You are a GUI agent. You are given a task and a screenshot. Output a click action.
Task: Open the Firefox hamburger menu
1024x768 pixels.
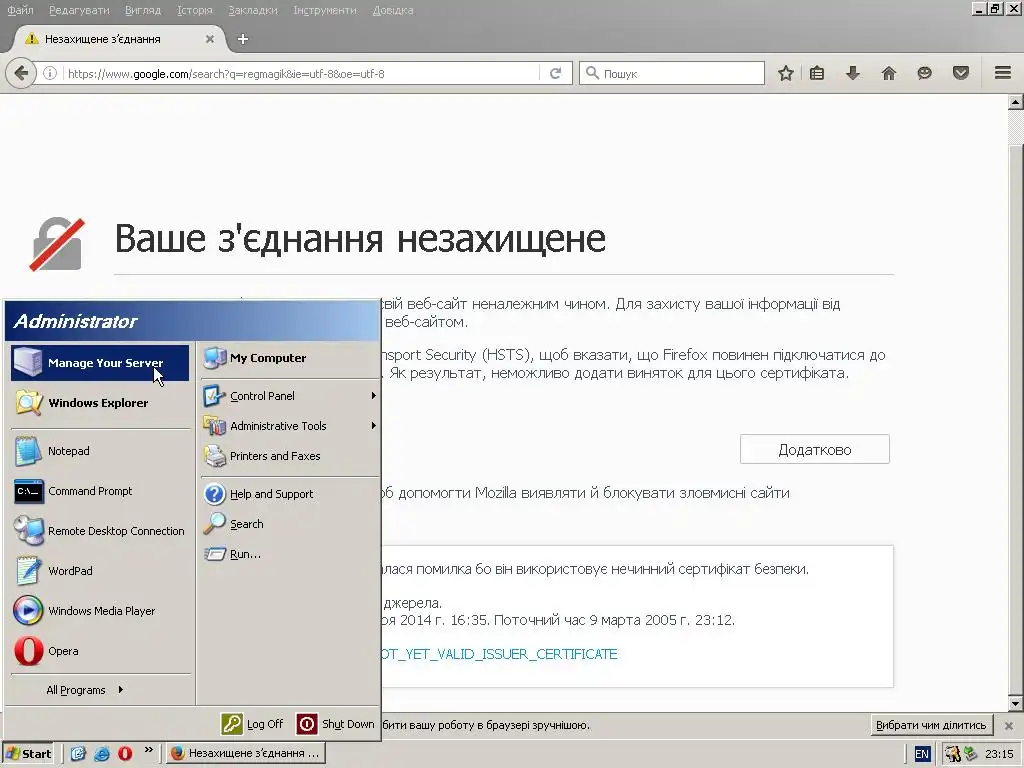1003,73
